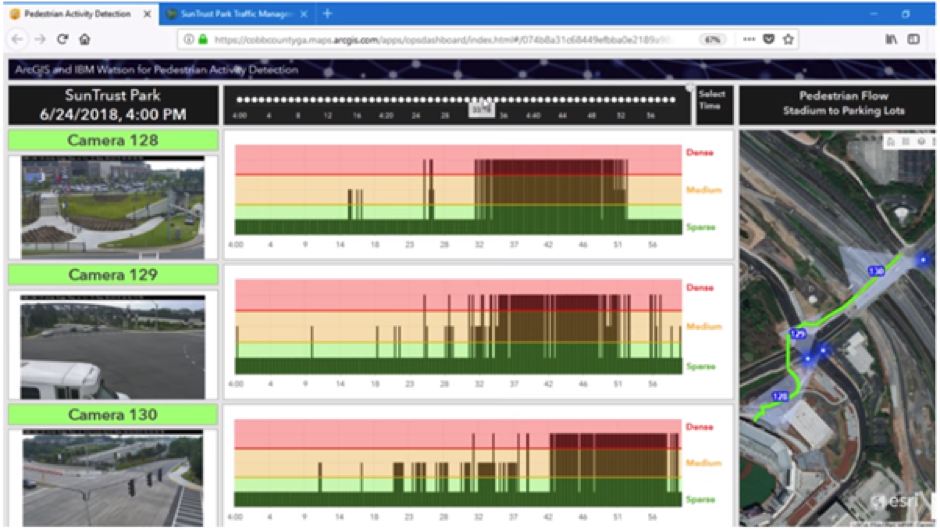Image resolution: width=940 pixels, height=530 pixels.
Task: Click the 129 camera marker on map
Action: (x=798, y=334)
